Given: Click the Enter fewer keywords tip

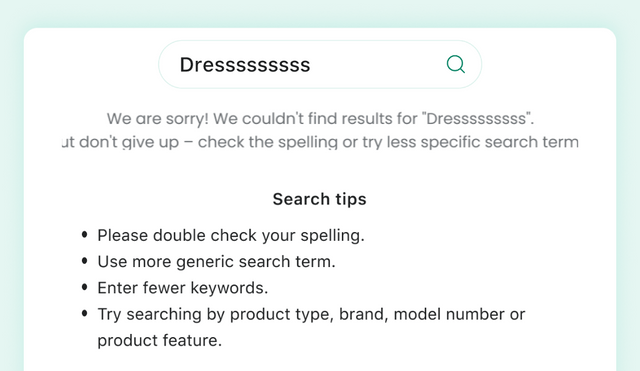Looking at the screenshot, I should [x=182, y=288].
